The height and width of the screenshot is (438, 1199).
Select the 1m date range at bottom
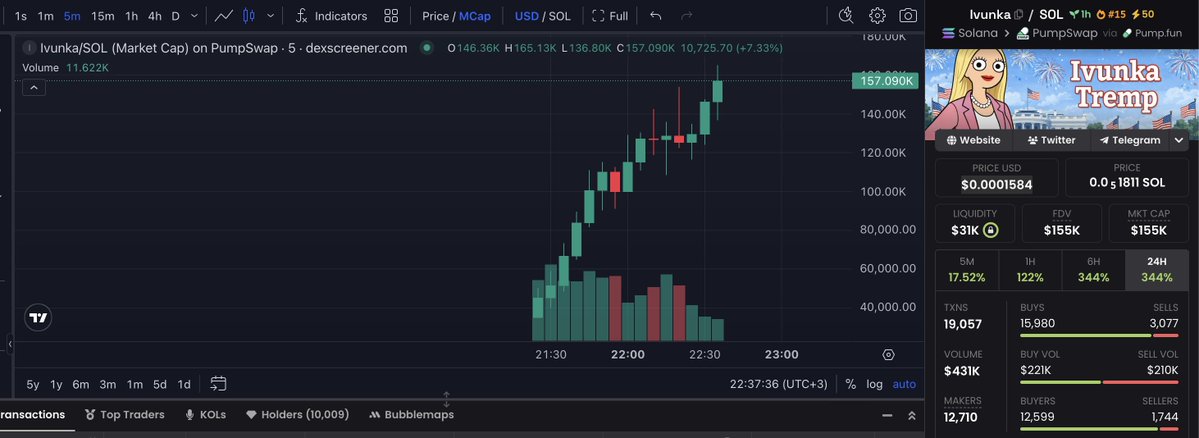tap(135, 384)
